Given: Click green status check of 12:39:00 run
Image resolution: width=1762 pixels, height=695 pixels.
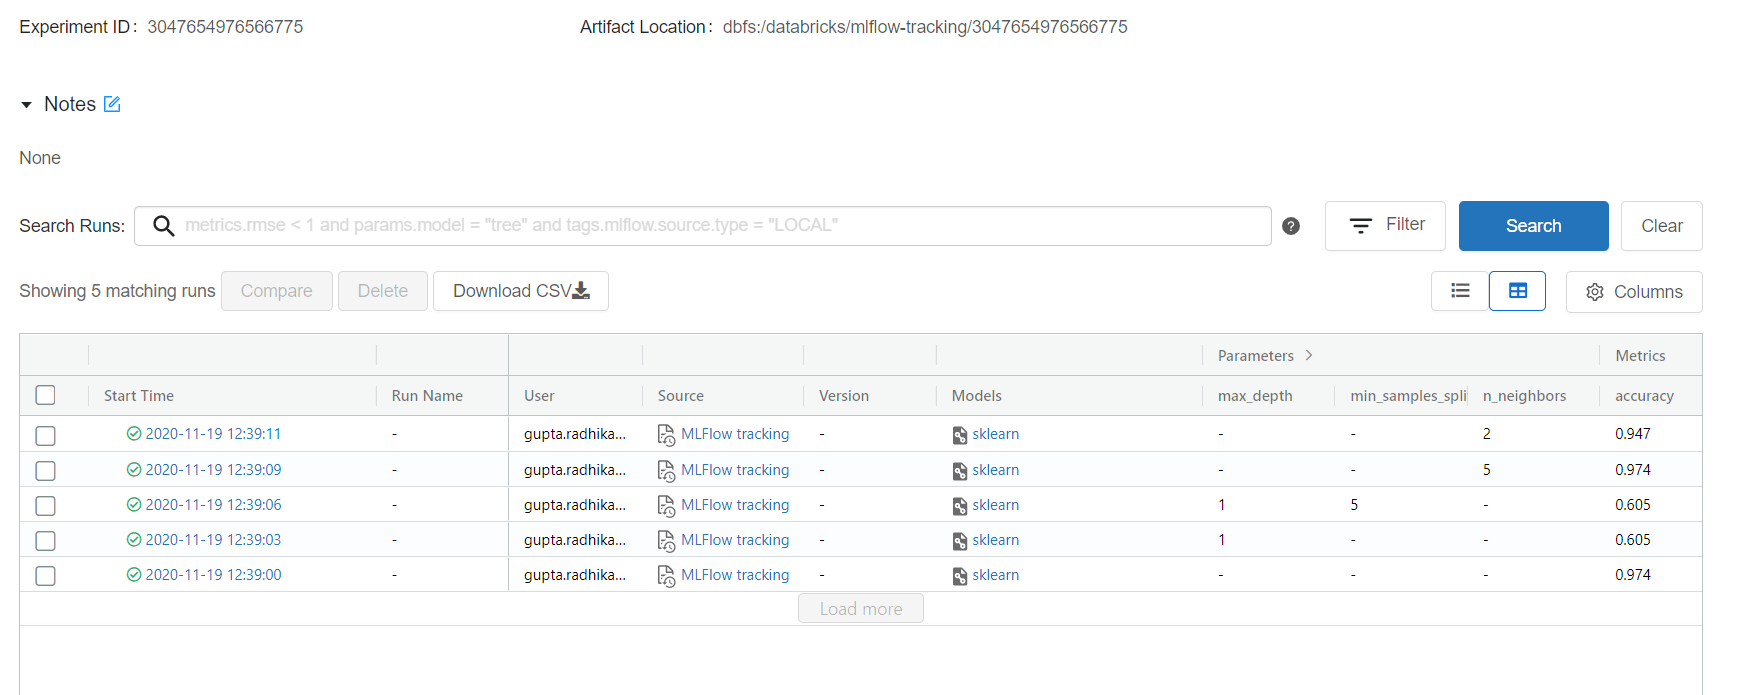Looking at the screenshot, I should 134,575.
